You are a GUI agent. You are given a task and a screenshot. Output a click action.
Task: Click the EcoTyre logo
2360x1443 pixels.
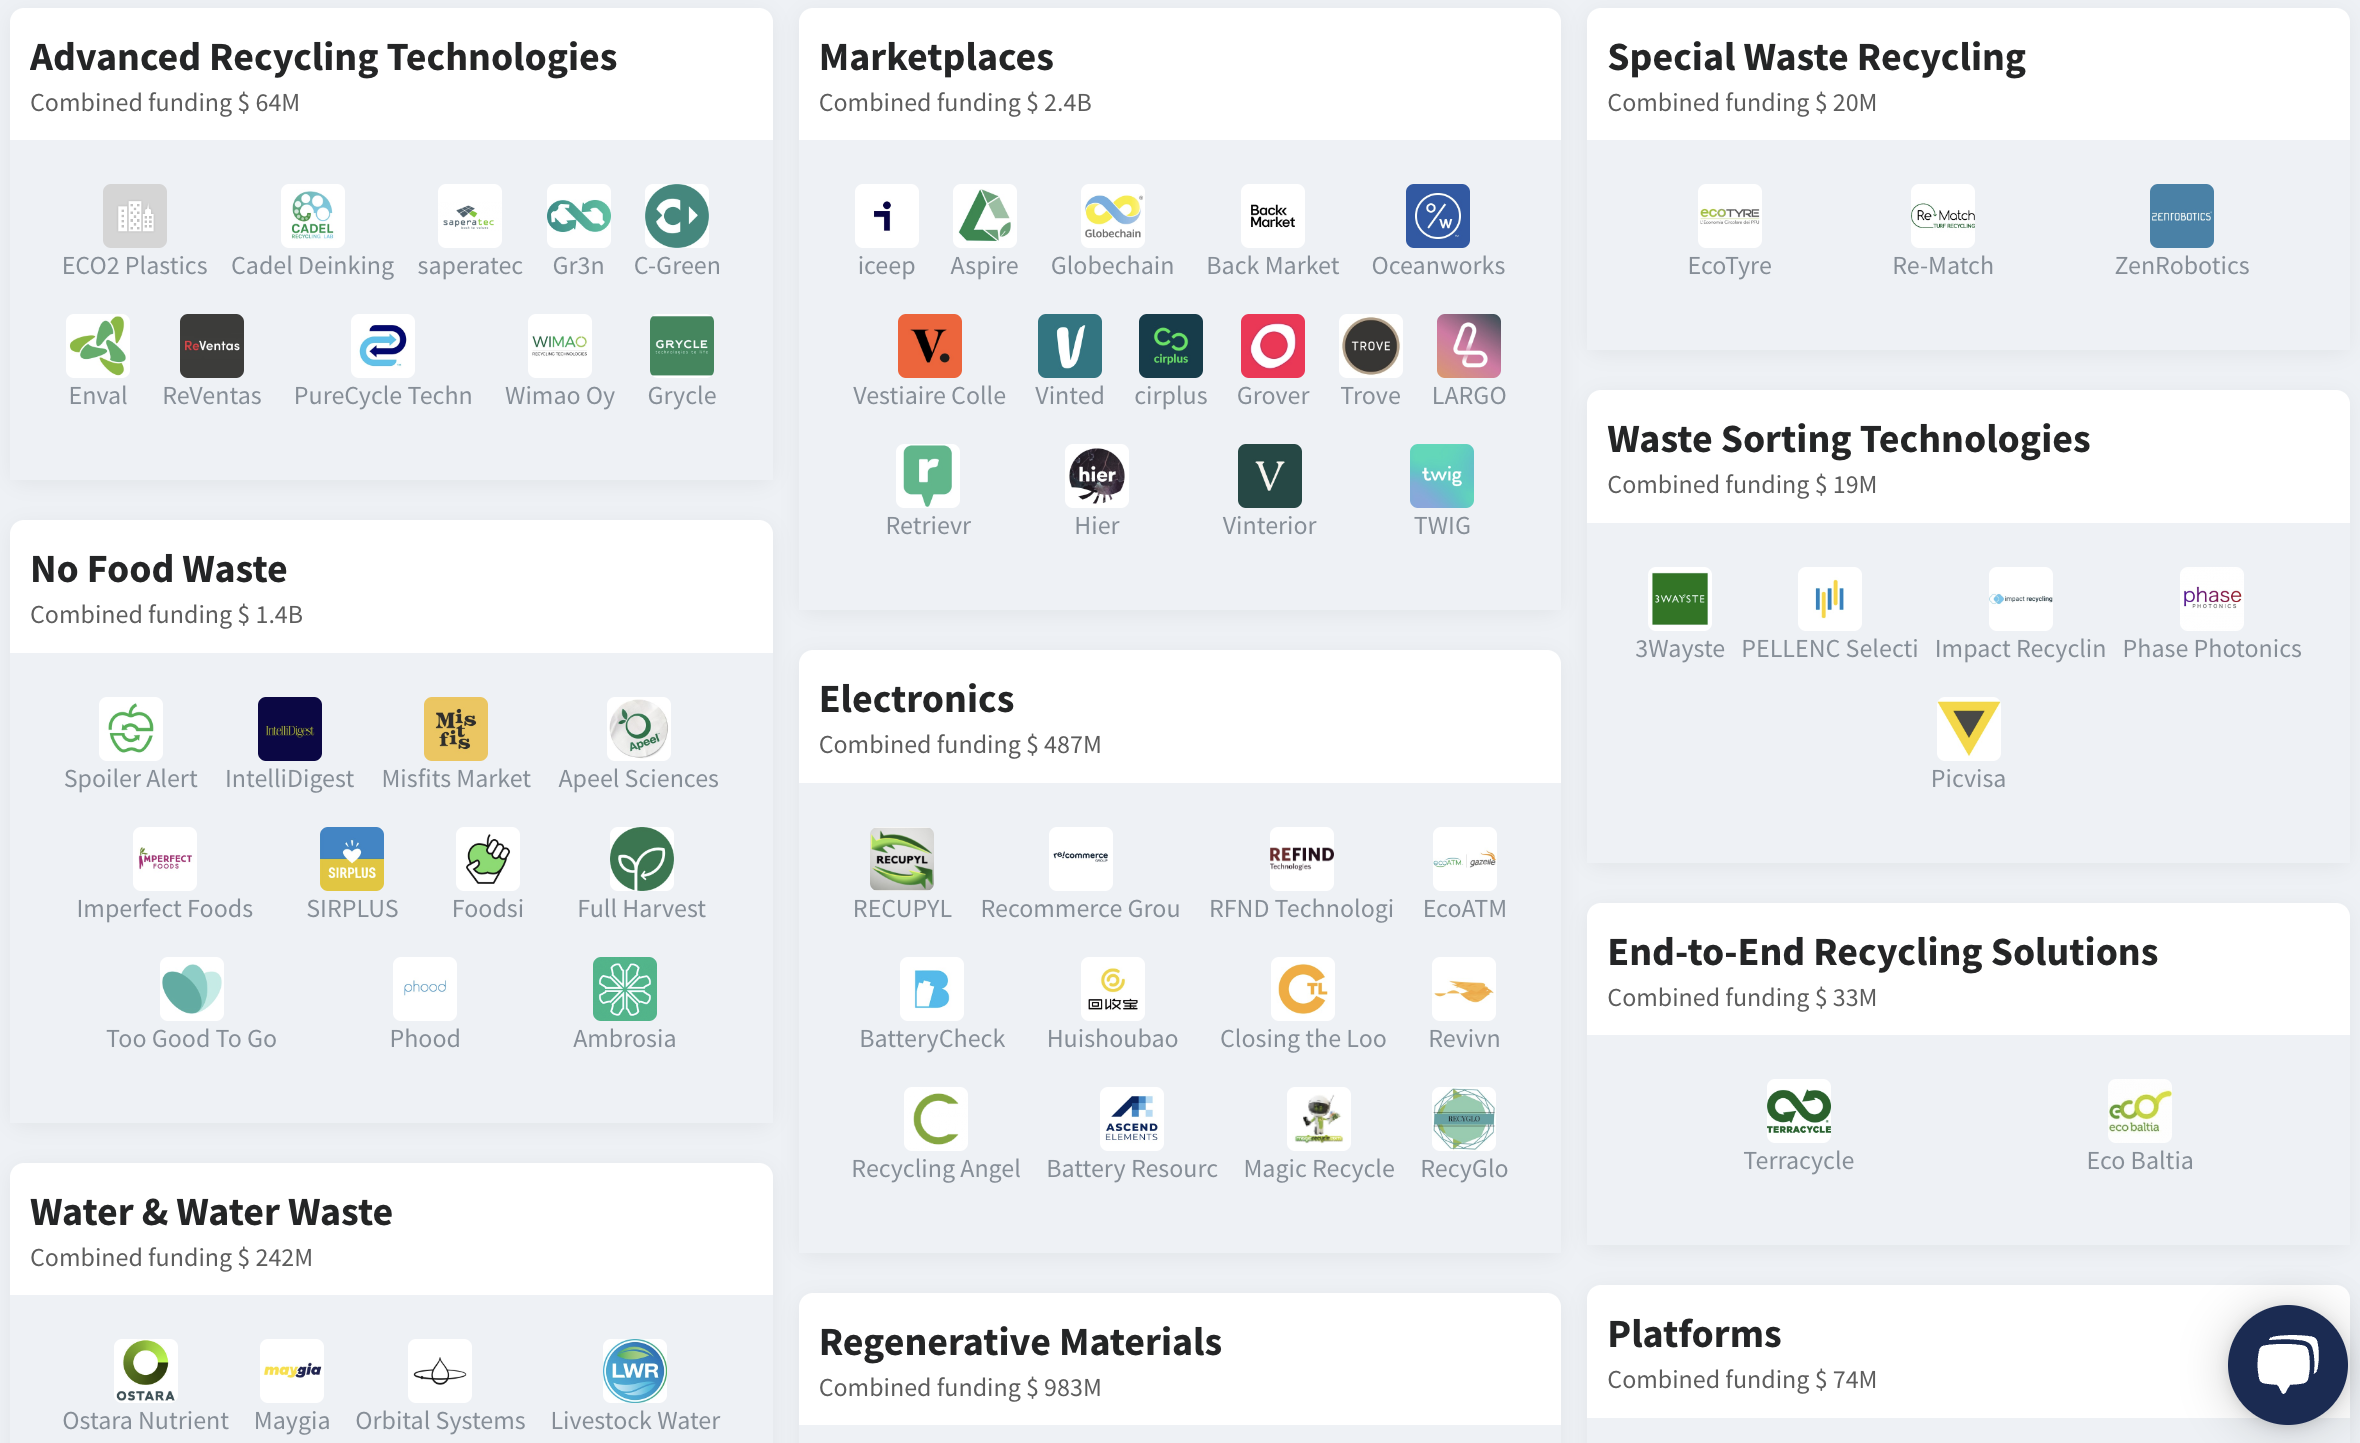[1730, 216]
